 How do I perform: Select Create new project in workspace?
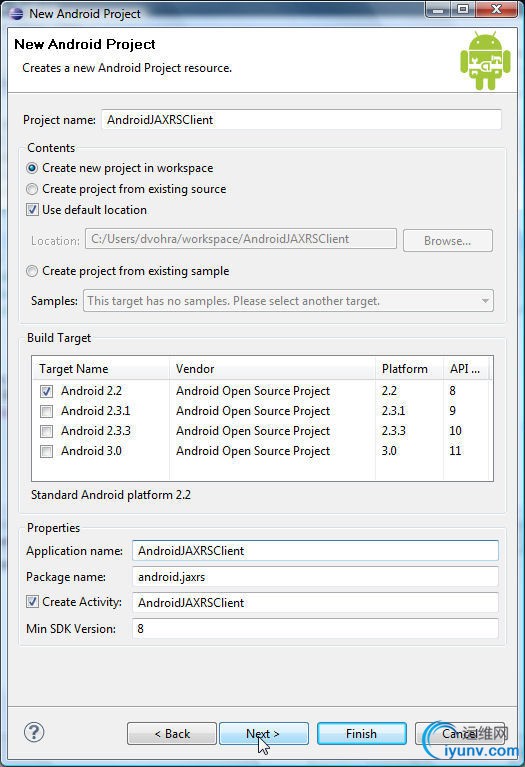(32, 168)
